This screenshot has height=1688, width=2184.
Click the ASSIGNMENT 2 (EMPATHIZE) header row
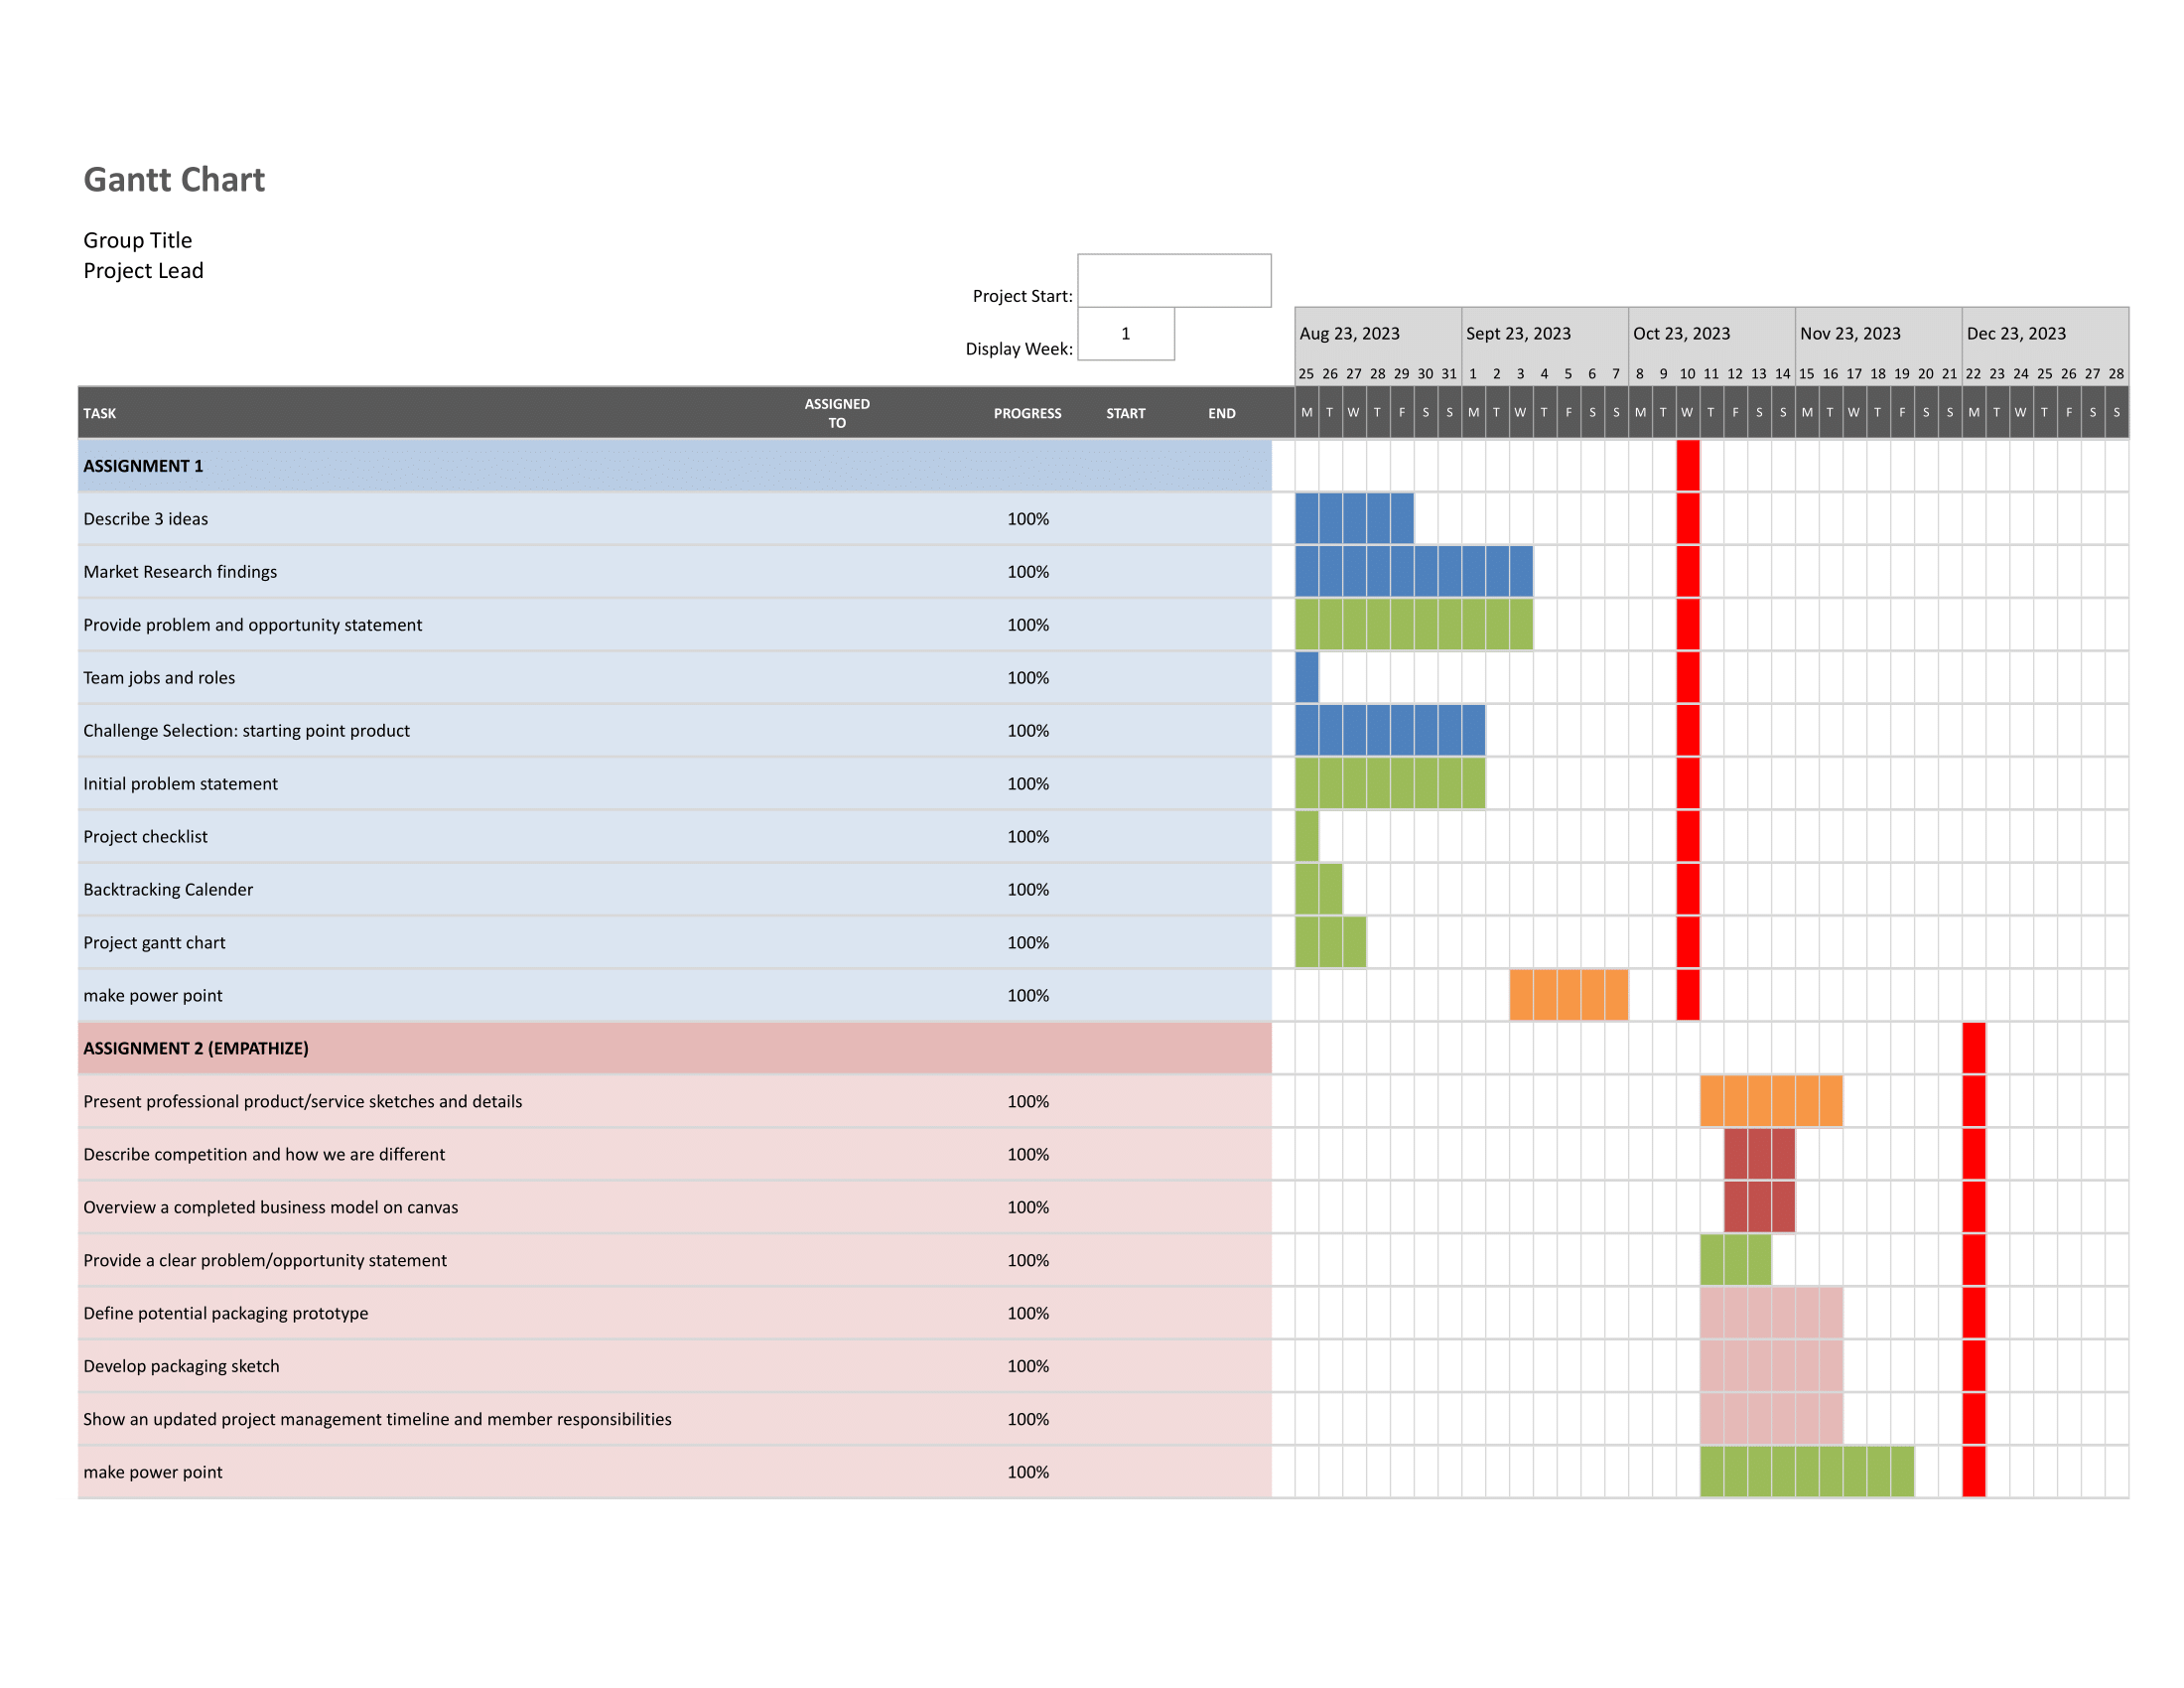click(x=196, y=1048)
